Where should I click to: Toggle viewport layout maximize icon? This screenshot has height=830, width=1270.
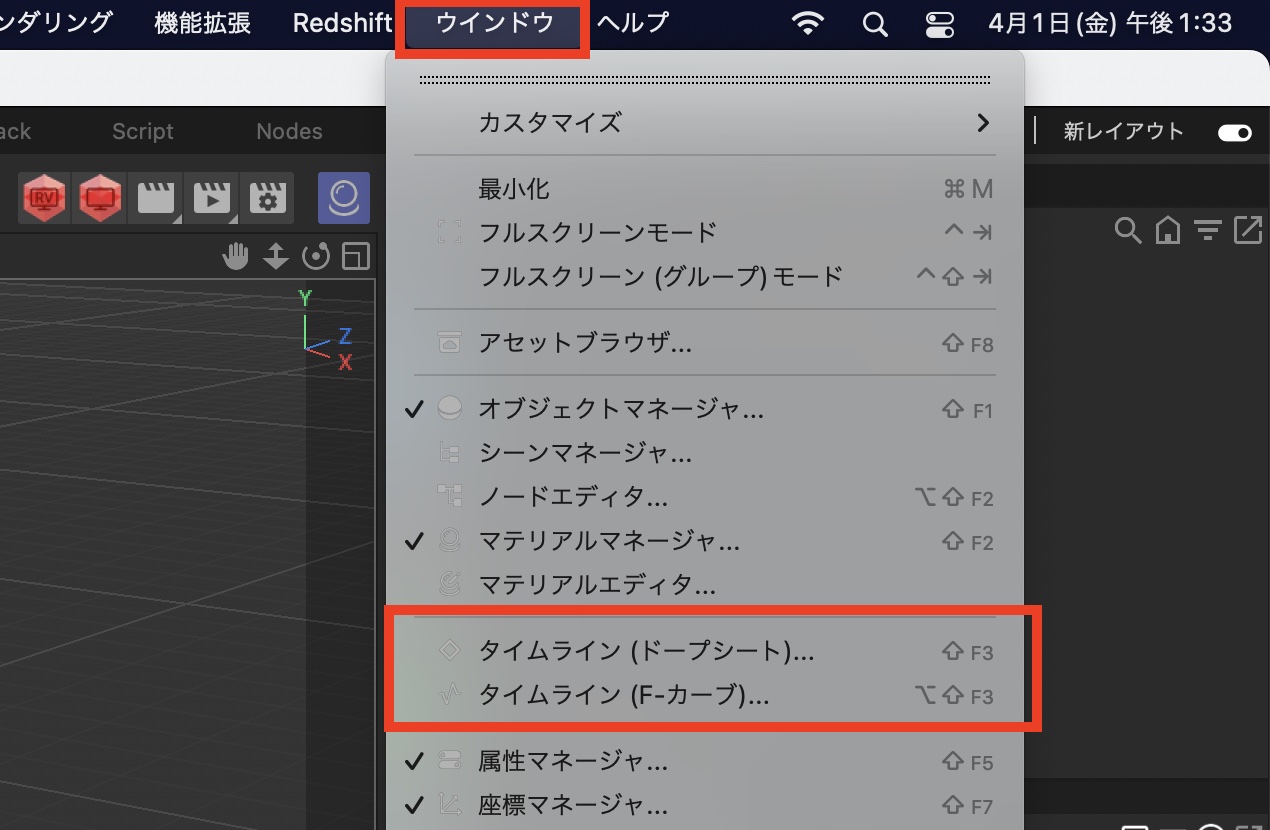pos(356,257)
